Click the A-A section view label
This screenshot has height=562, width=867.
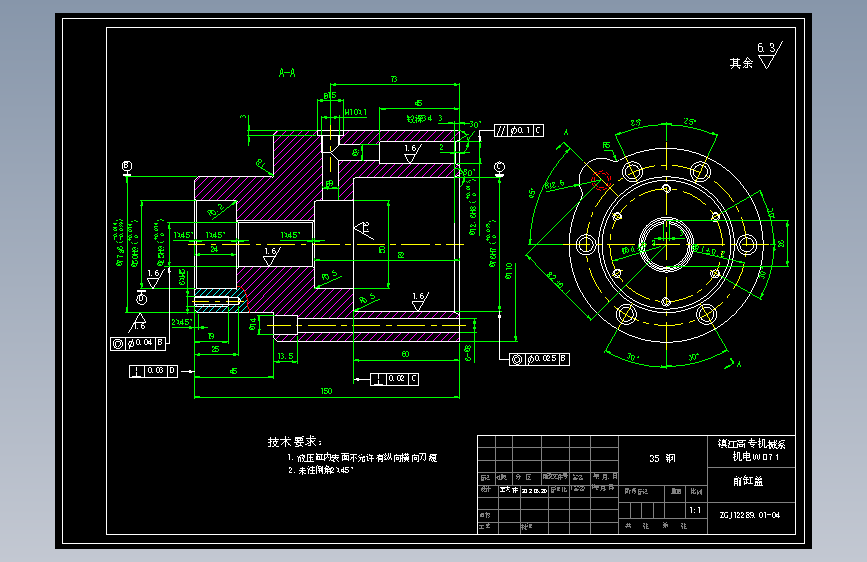coord(287,72)
